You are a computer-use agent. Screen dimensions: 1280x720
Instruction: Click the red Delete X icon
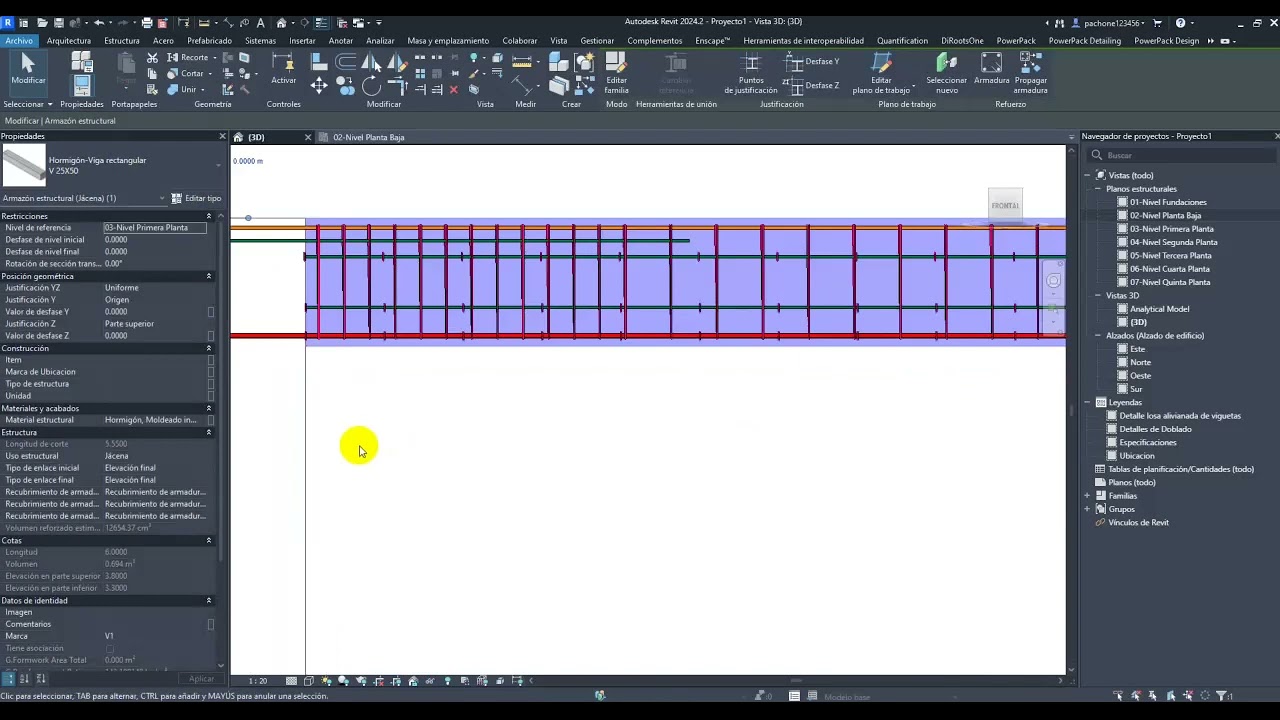tap(454, 89)
